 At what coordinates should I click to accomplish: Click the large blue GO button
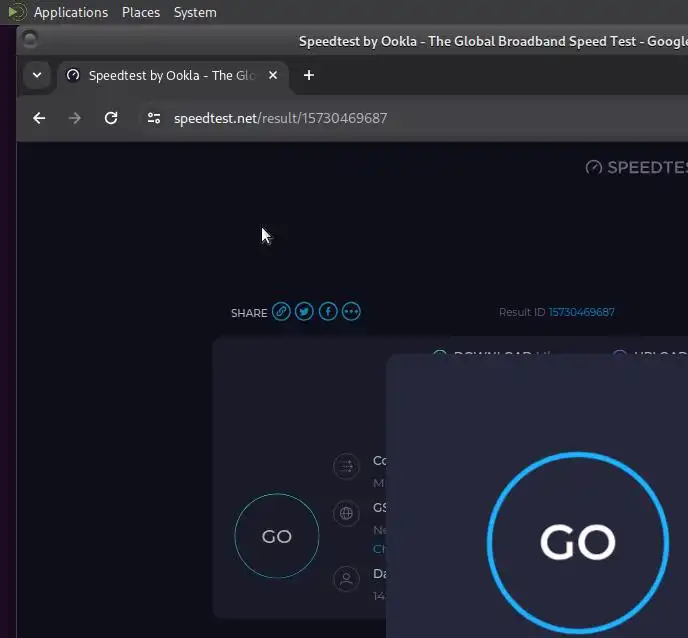pos(578,543)
